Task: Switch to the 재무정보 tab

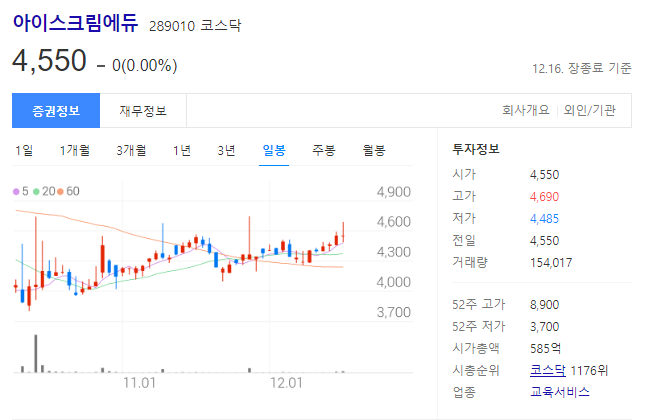Action: point(143,111)
